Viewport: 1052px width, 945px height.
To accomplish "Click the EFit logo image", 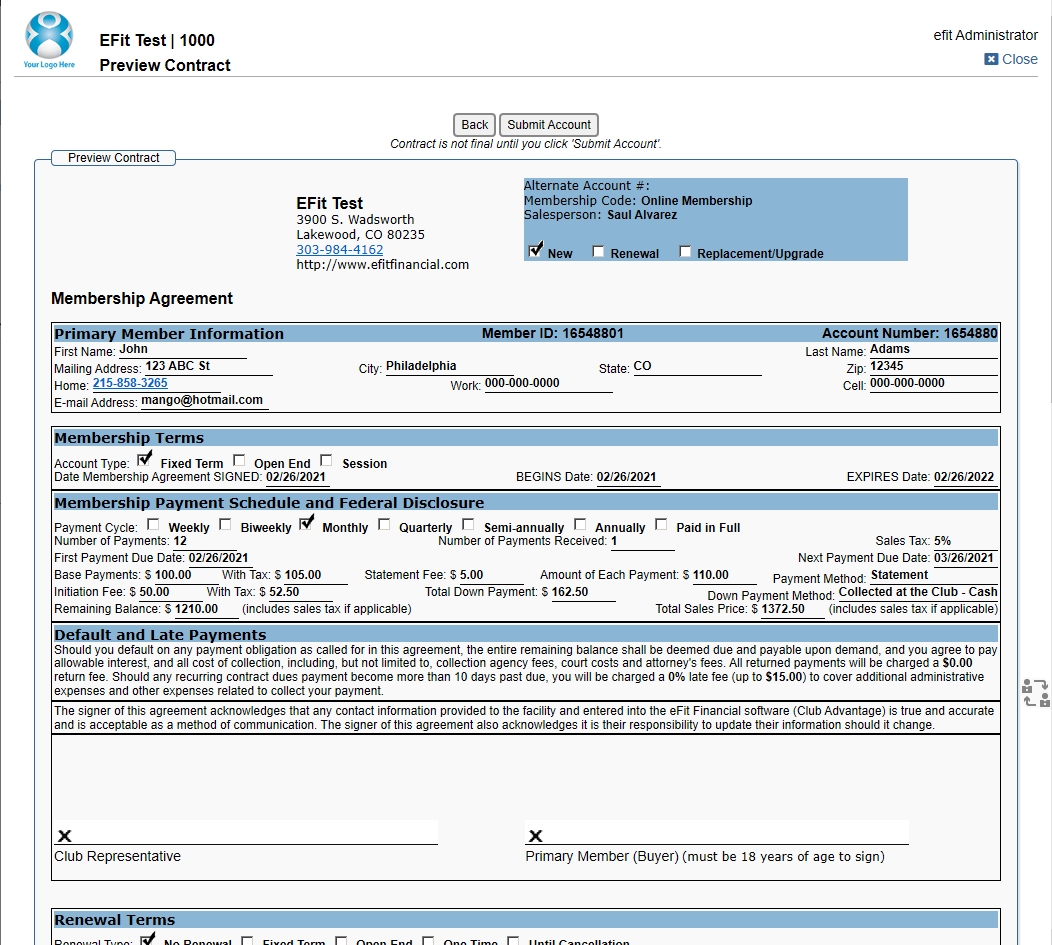I will pyautogui.click(x=49, y=40).
